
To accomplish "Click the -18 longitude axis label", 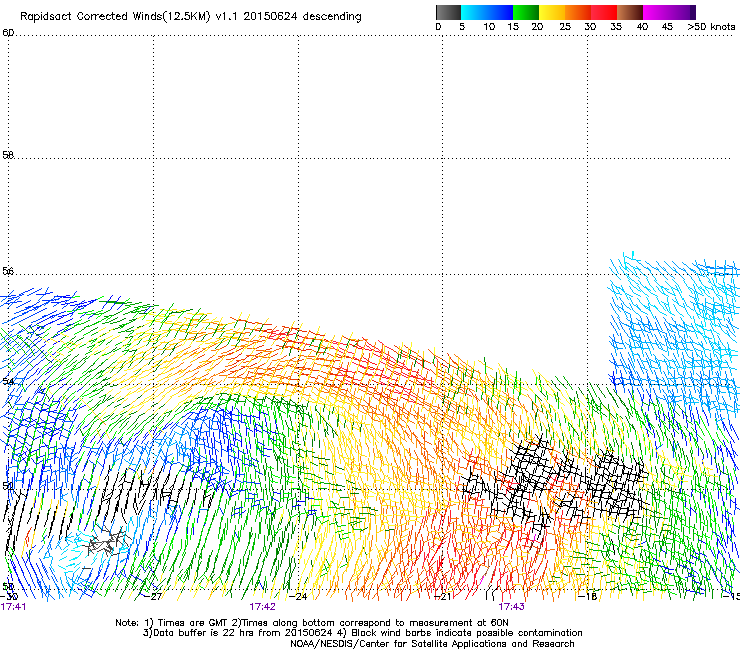I will (x=588, y=596).
